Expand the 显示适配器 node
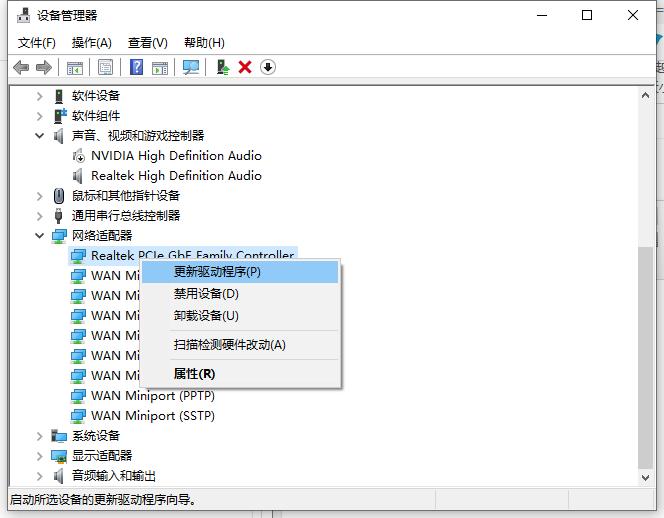 click(39, 456)
